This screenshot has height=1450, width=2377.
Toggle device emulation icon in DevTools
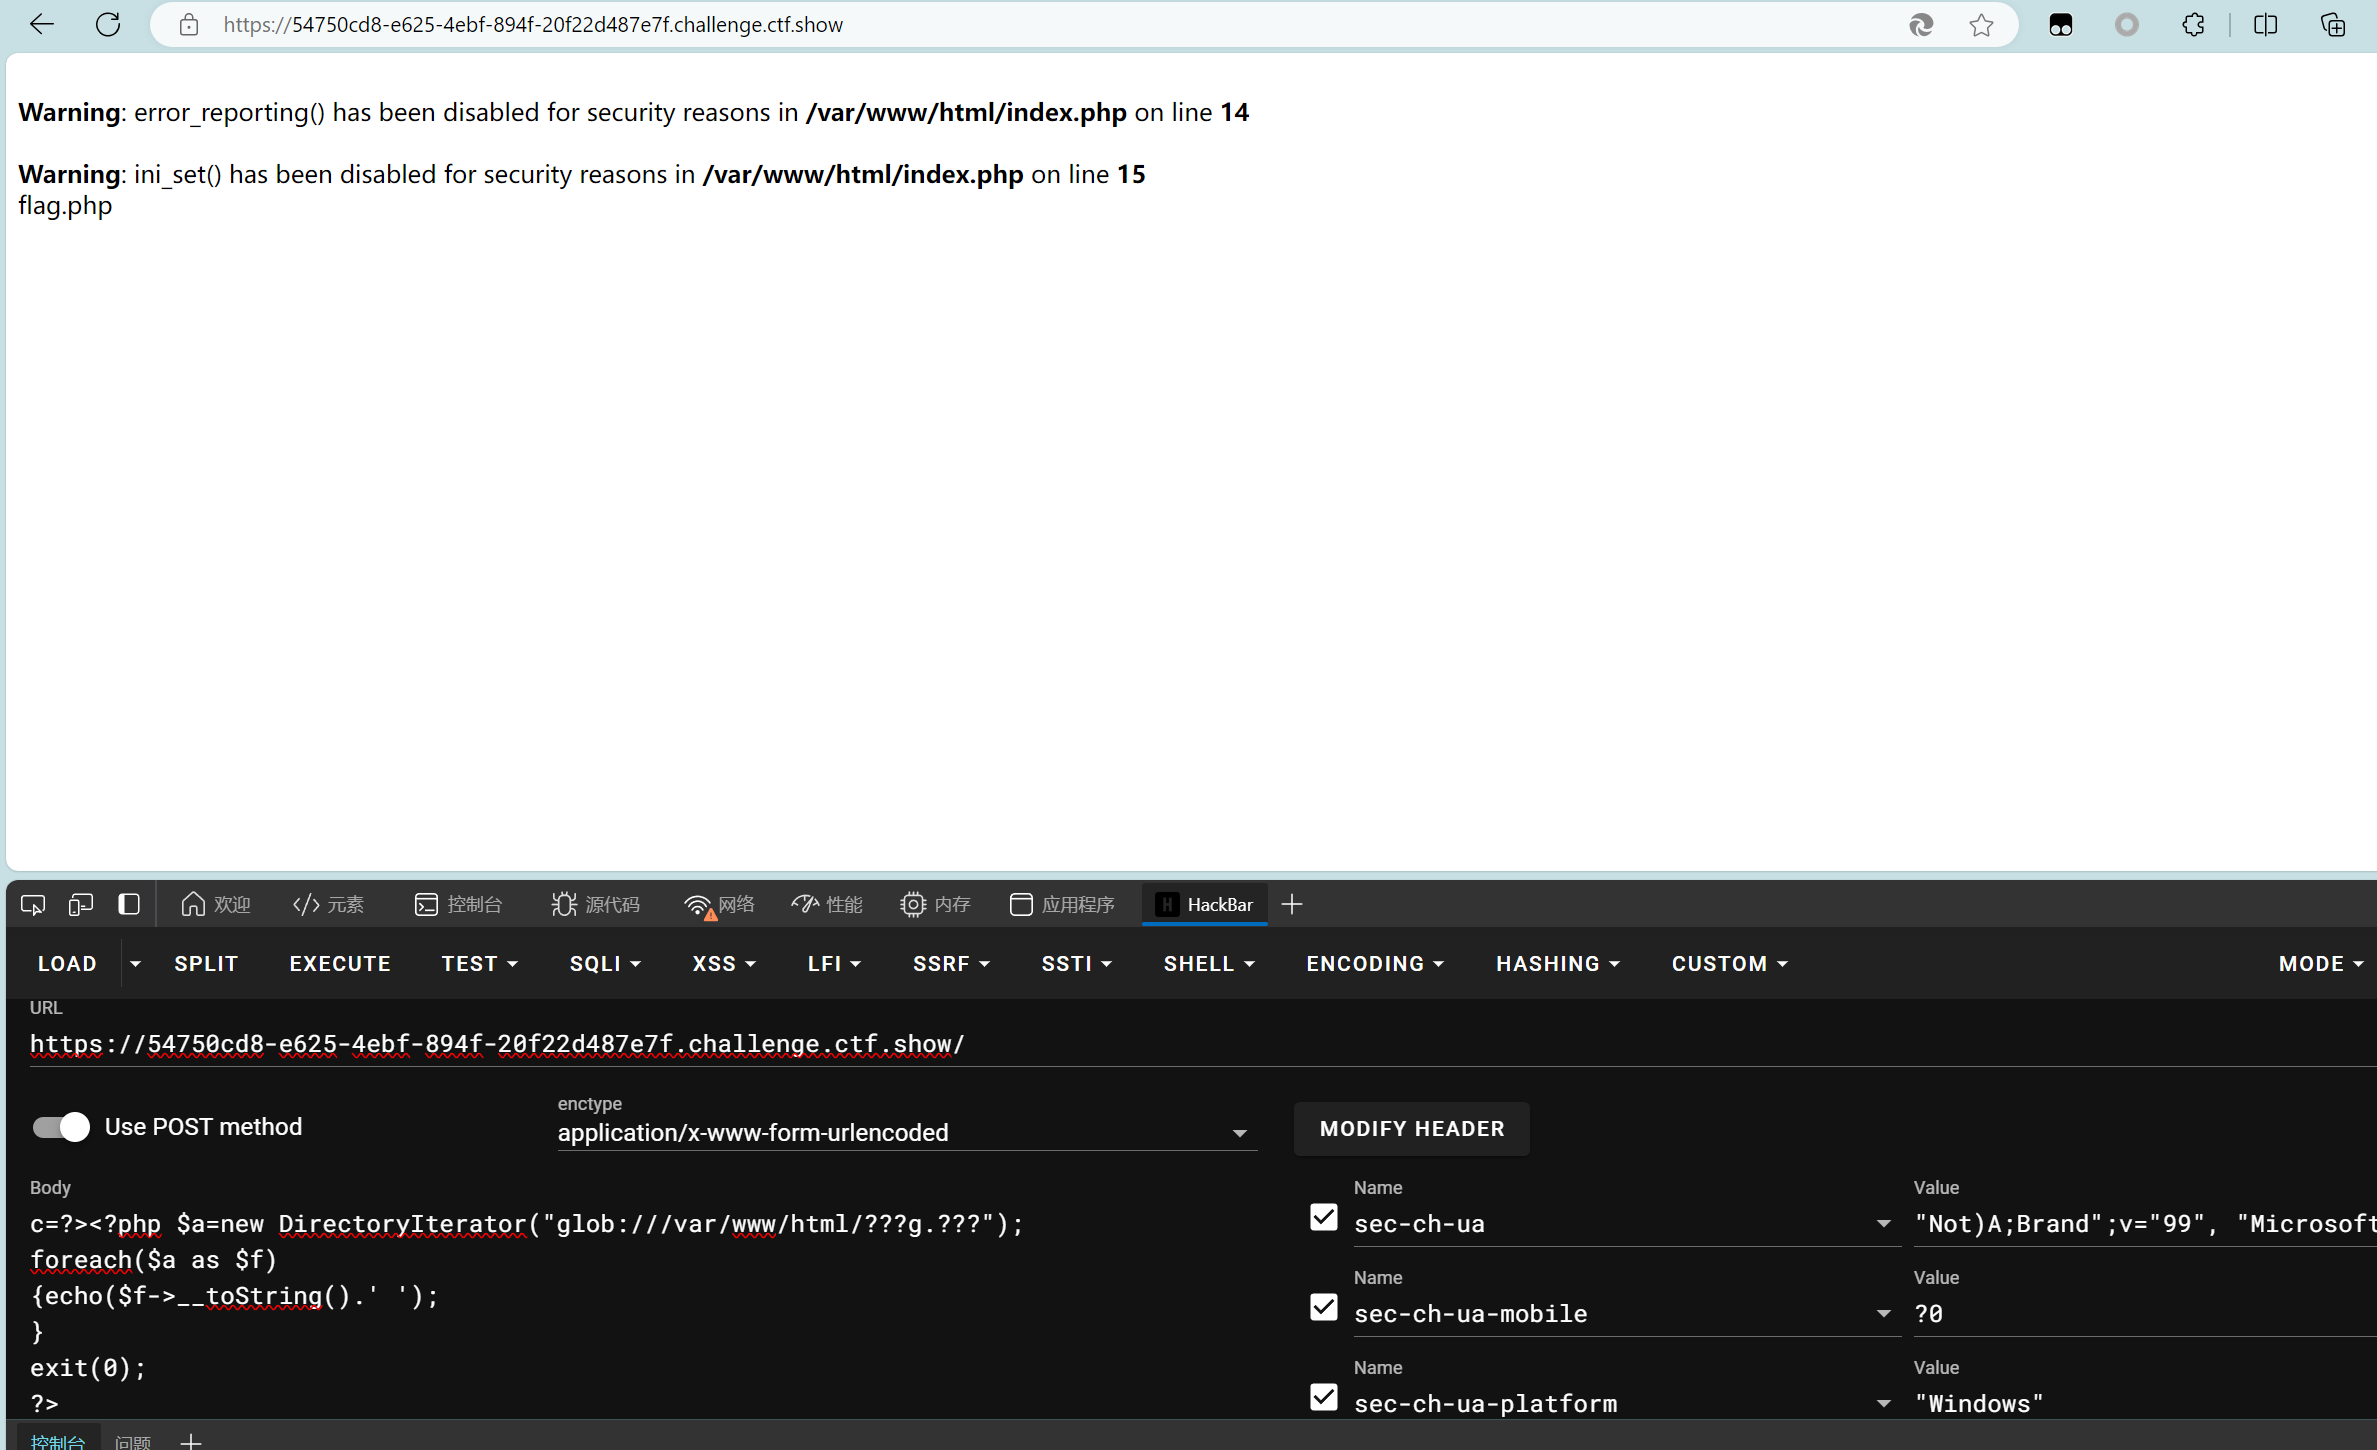[x=80, y=904]
